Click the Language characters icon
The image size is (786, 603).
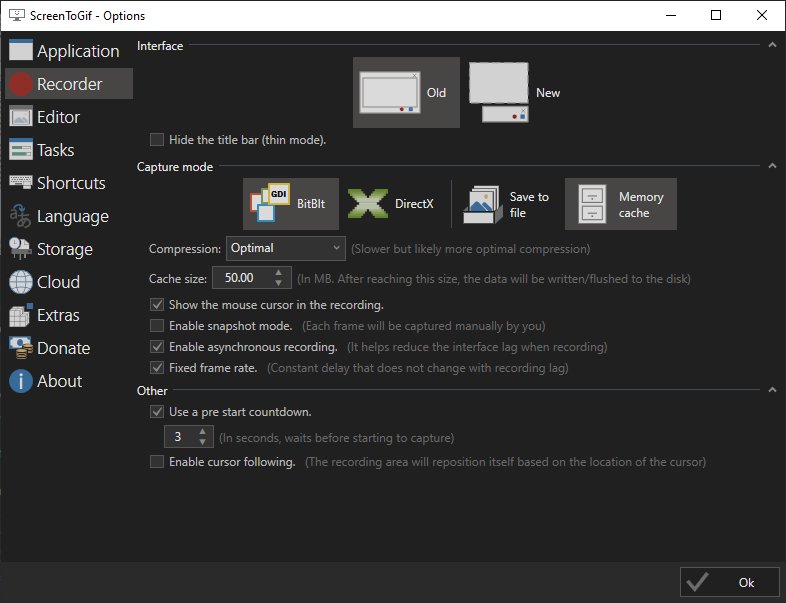pos(21,216)
